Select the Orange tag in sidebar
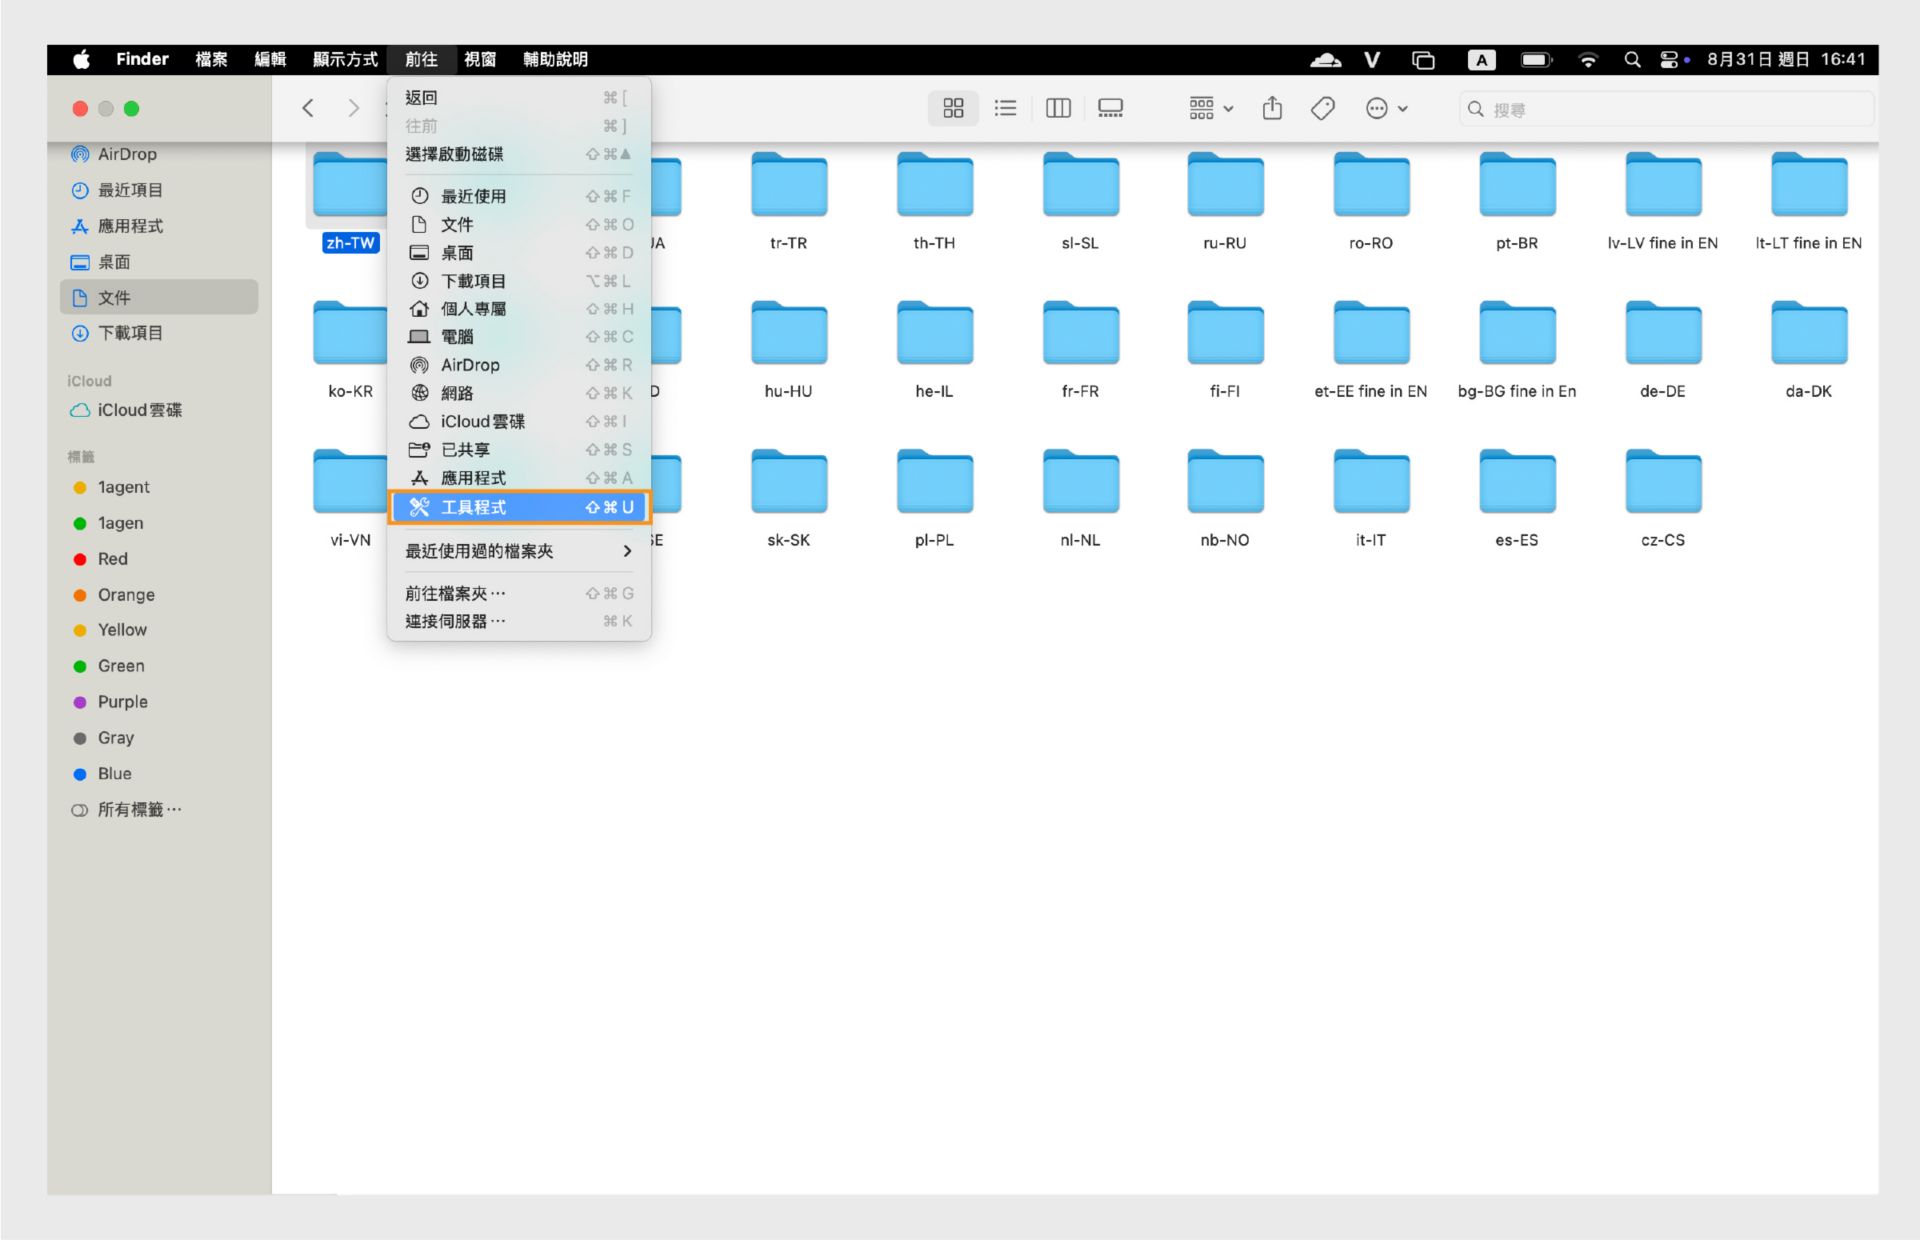 [126, 595]
